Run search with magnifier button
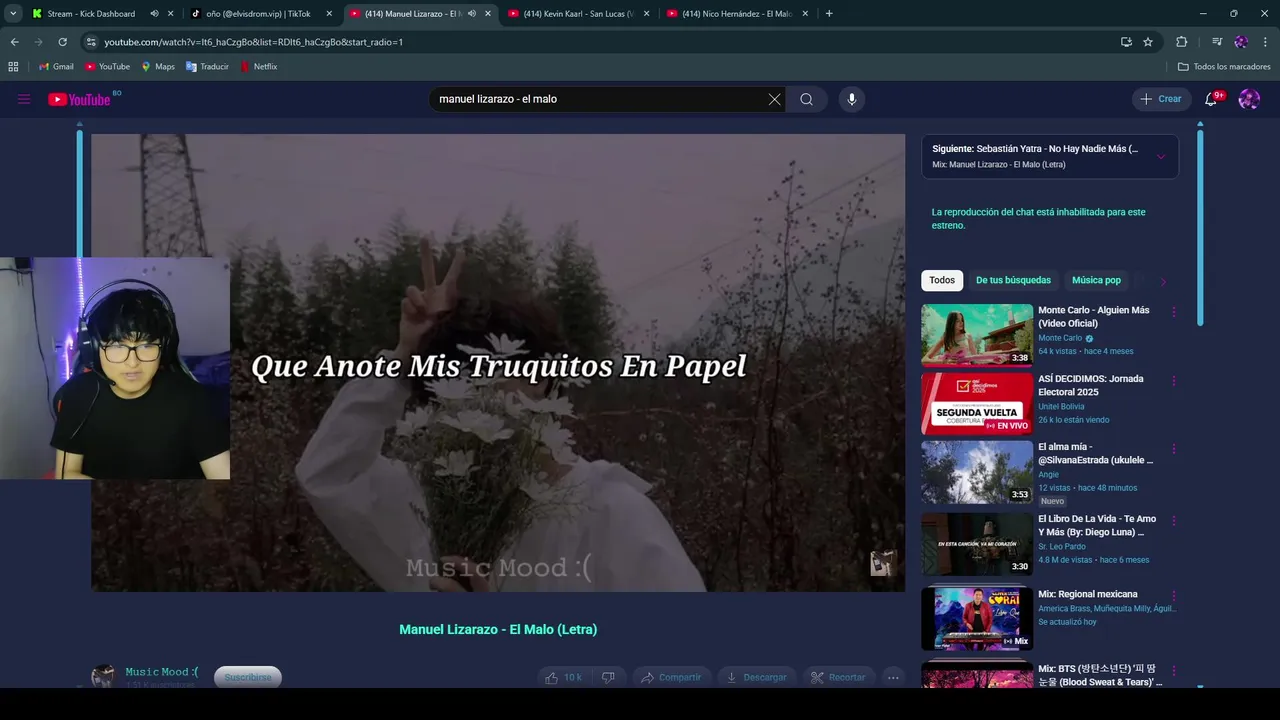 pos(806,99)
